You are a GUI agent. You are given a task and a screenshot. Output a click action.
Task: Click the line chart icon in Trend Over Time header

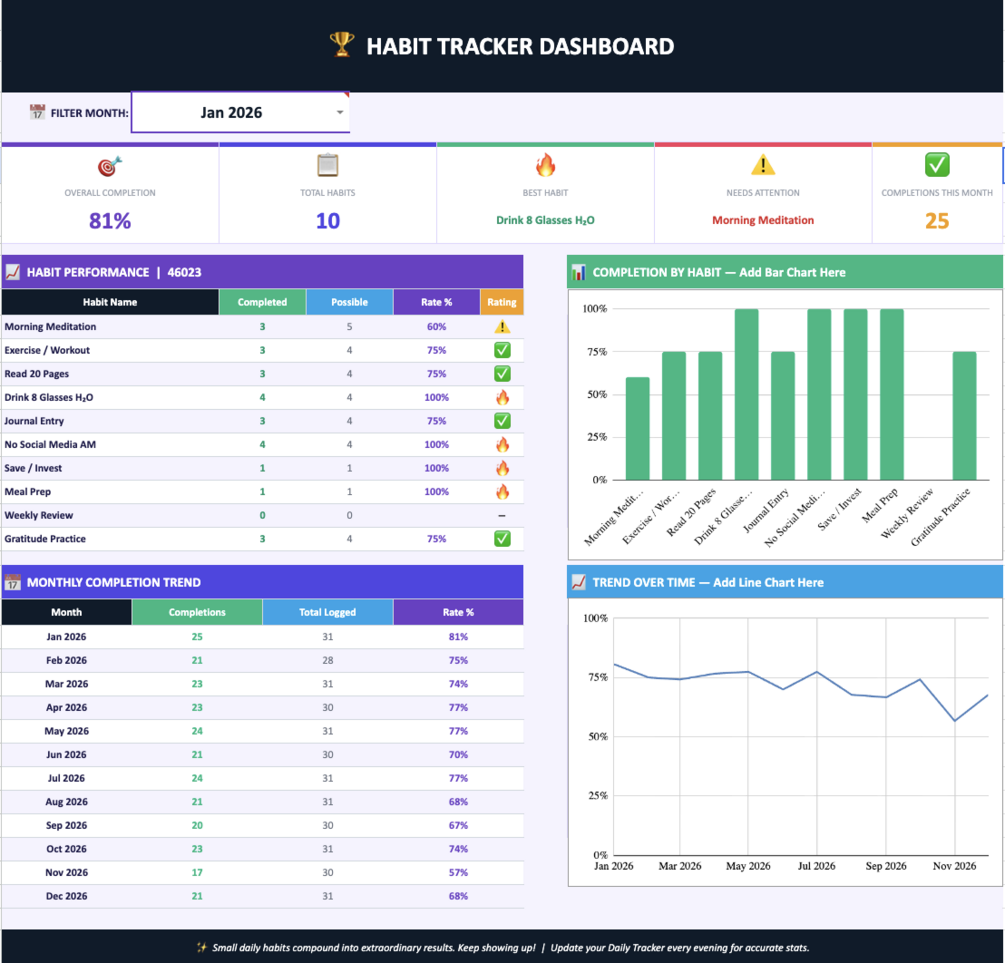tap(578, 582)
